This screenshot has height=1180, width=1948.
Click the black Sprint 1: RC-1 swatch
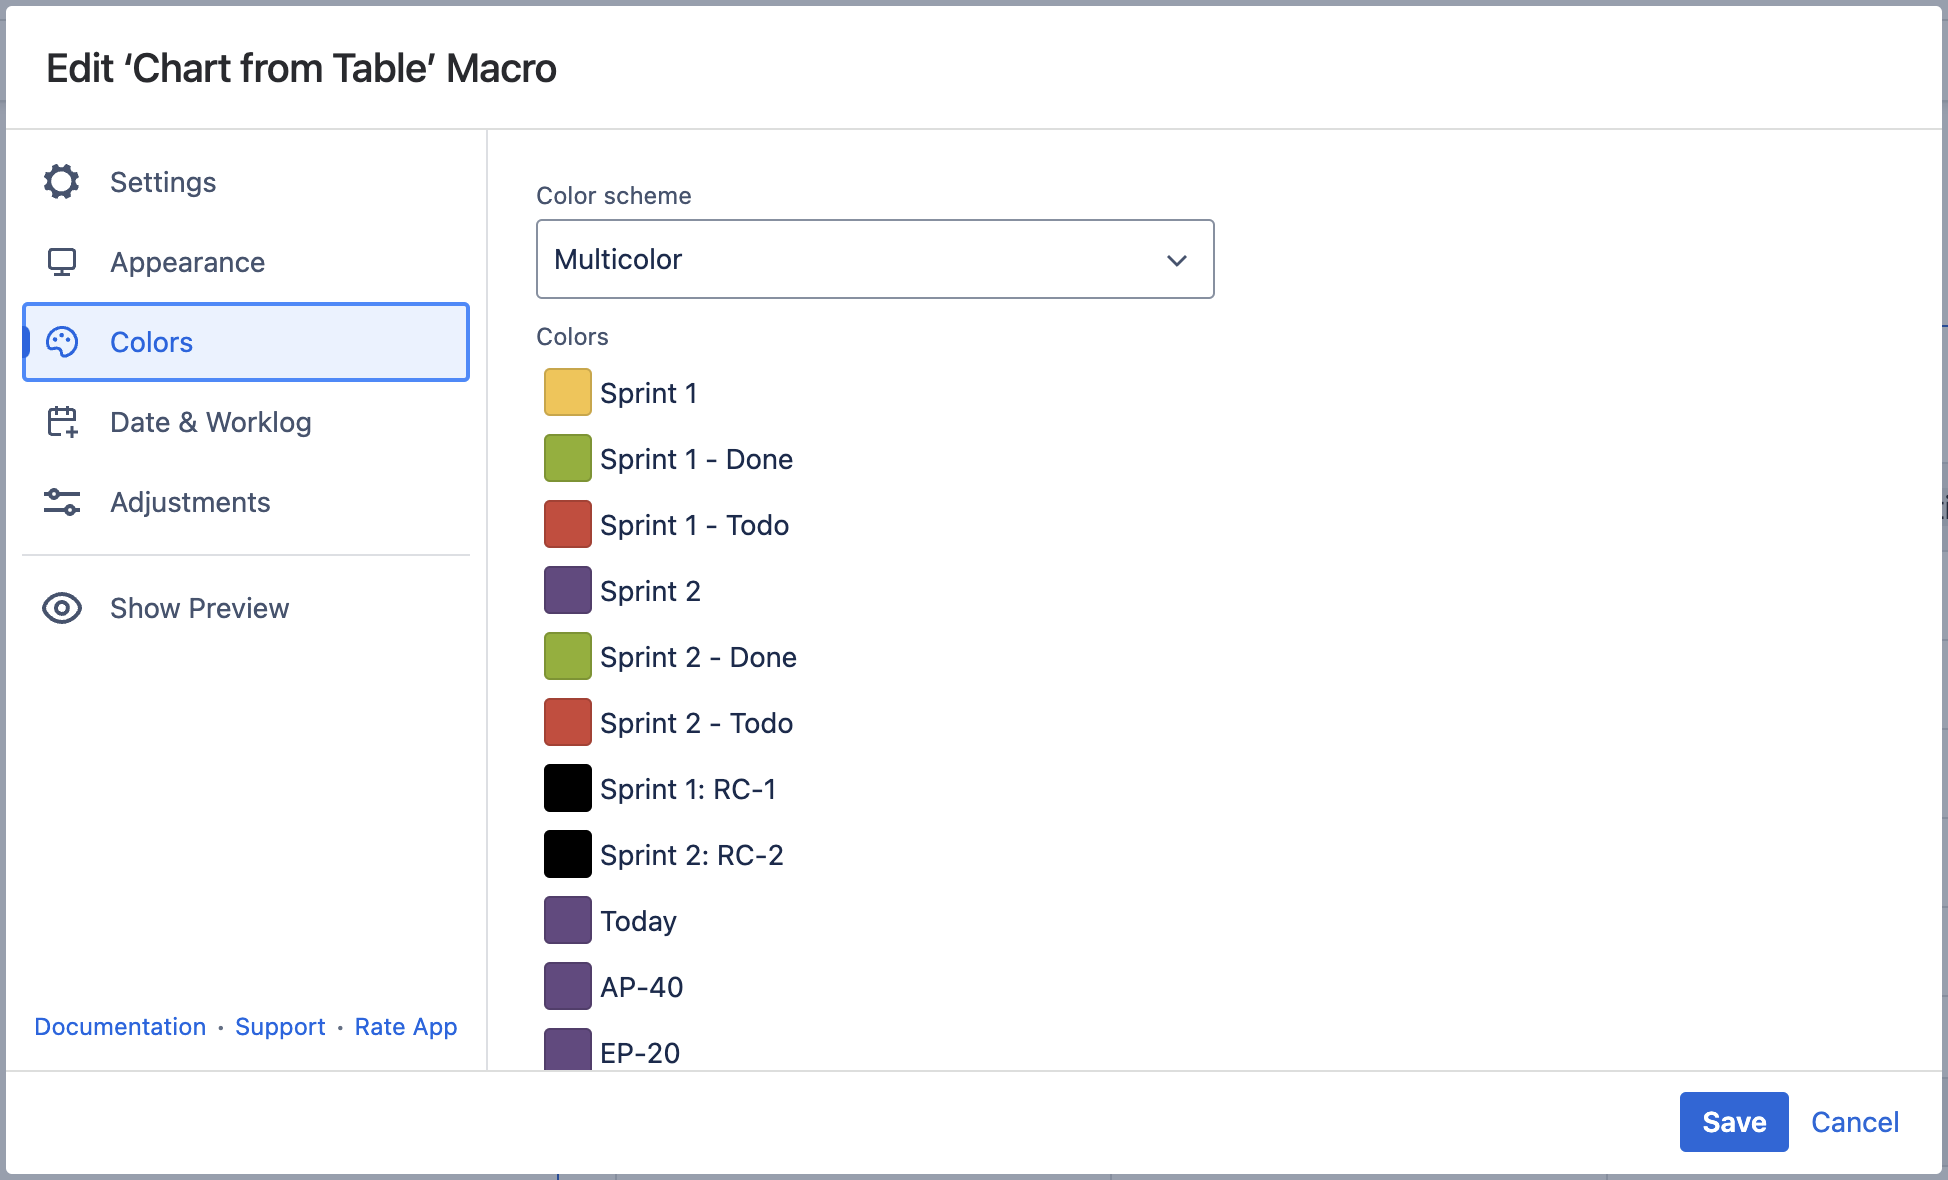(x=567, y=788)
